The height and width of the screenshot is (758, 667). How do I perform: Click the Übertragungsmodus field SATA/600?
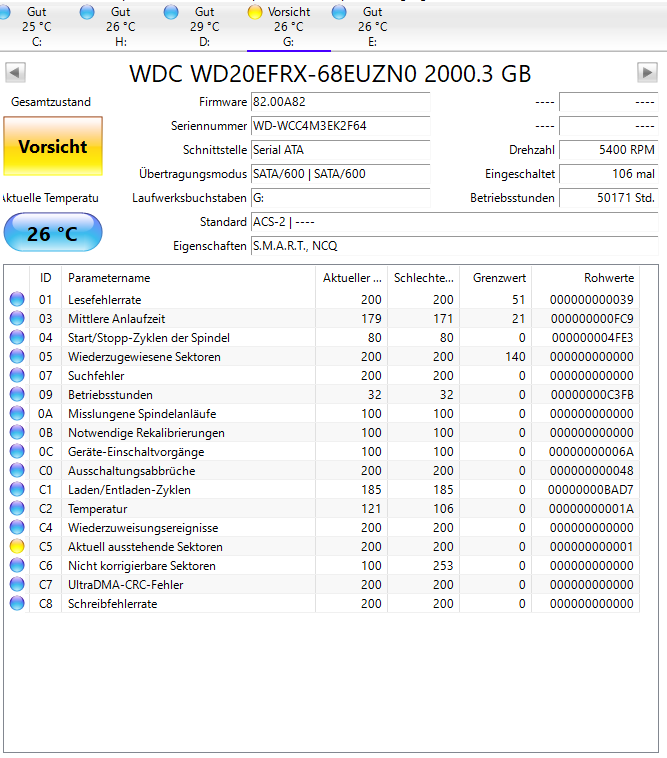click(340, 174)
